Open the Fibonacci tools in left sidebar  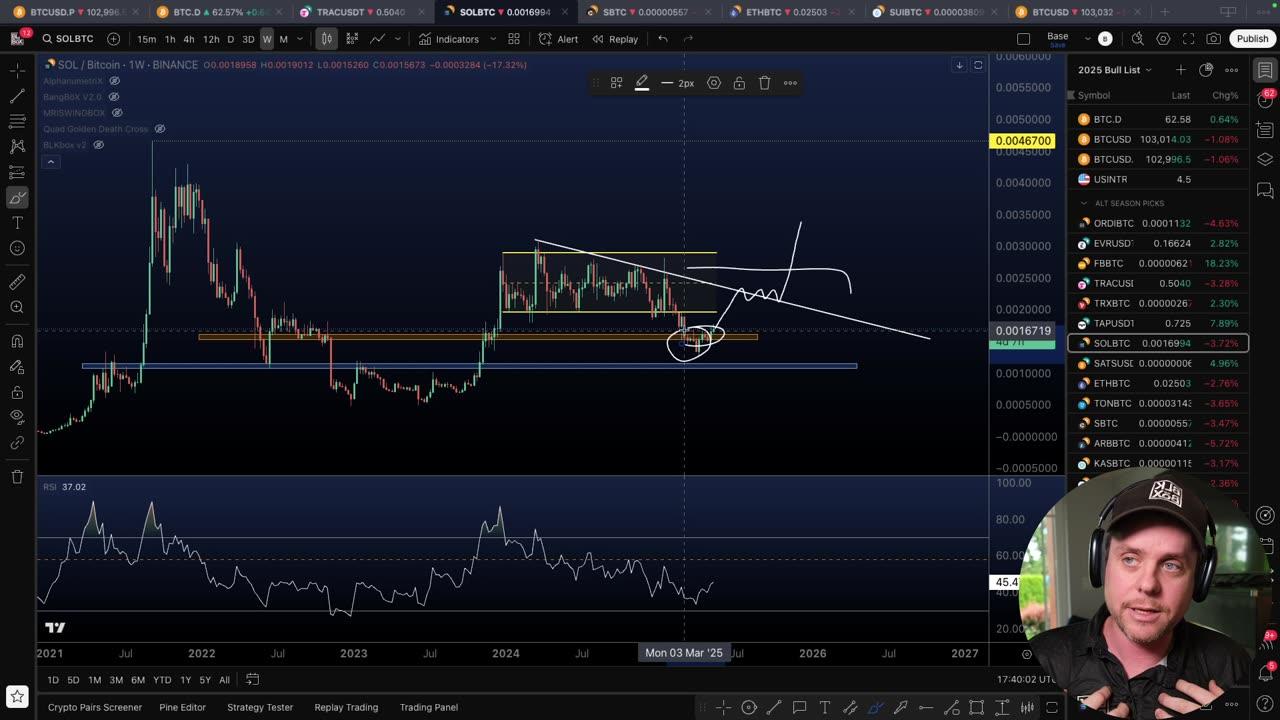tap(17, 121)
